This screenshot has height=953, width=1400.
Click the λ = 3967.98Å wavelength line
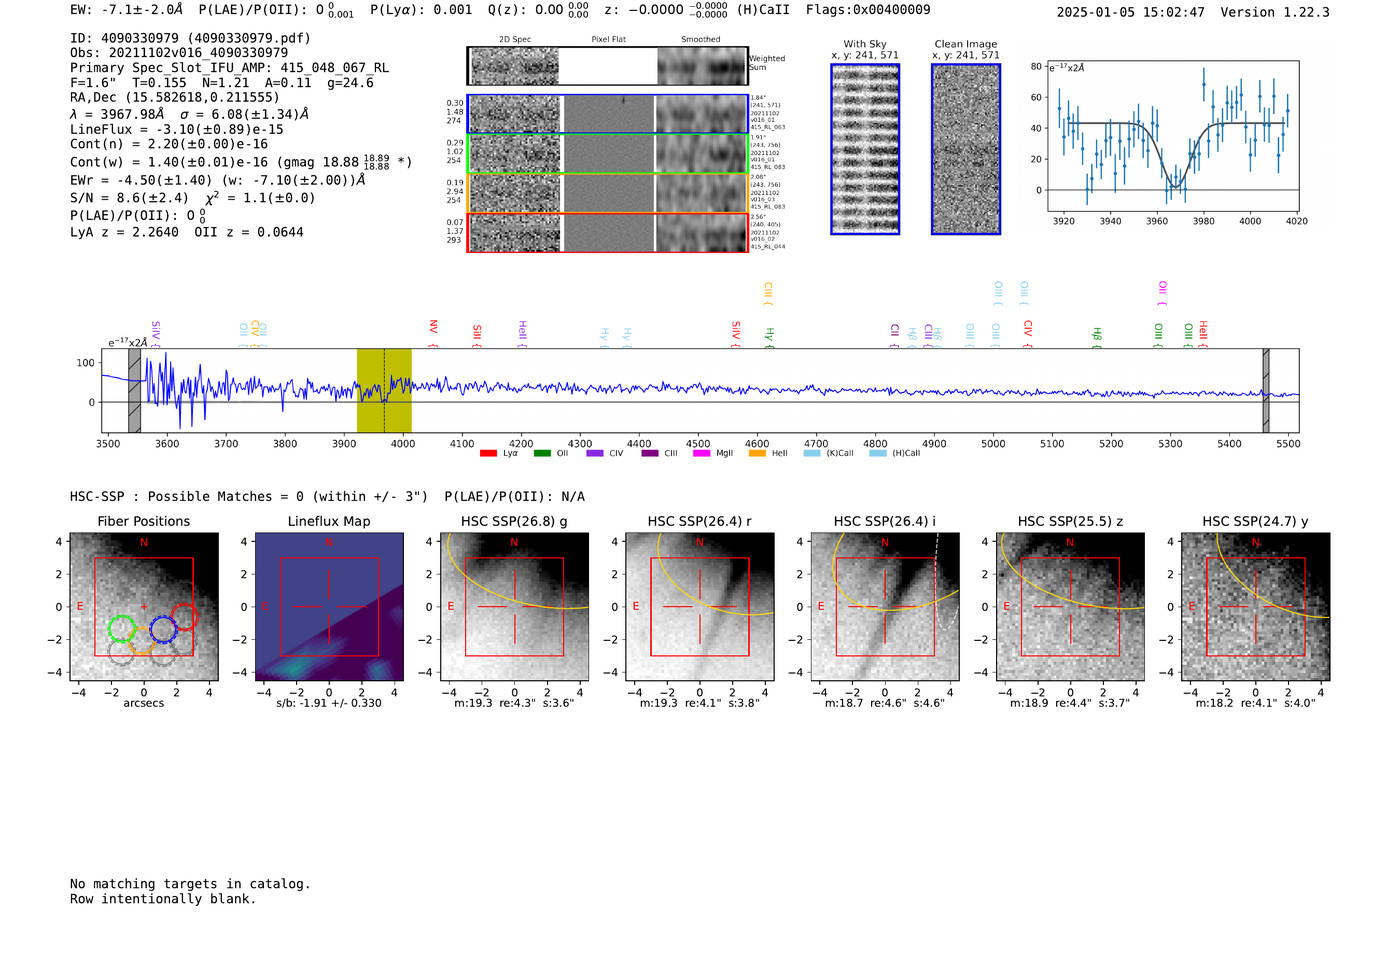tap(190, 114)
